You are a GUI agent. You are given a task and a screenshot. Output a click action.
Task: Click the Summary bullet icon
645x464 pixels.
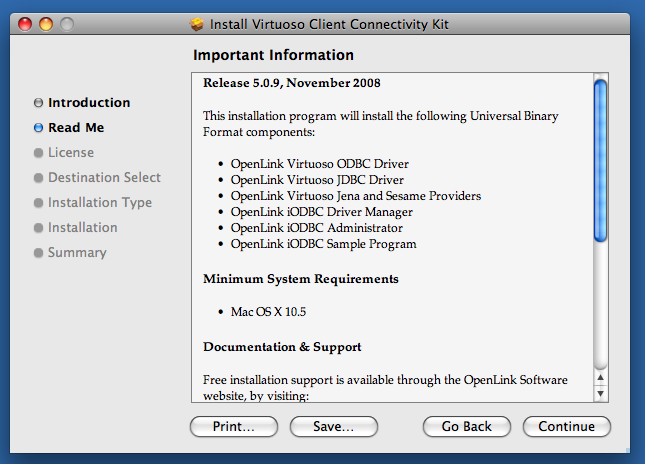tap(38, 253)
